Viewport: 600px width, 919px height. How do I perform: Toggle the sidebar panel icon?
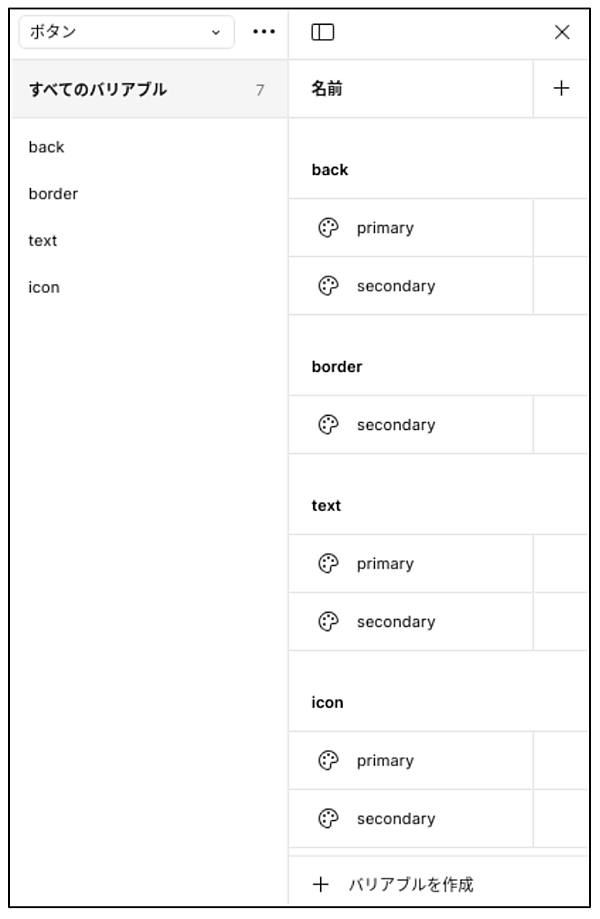tap(322, 32)
